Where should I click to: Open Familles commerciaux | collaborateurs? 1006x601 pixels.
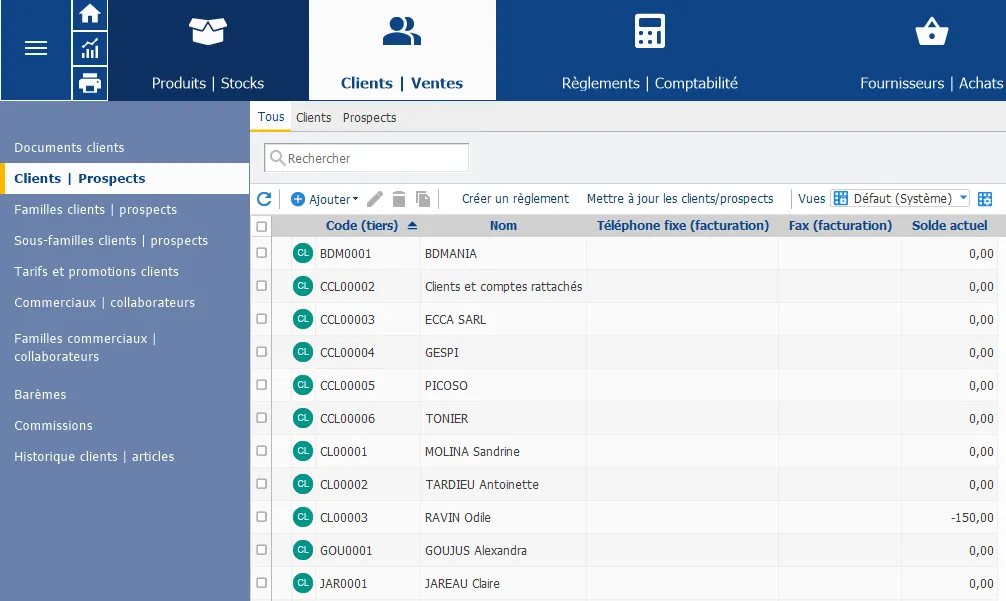(85, 347)
